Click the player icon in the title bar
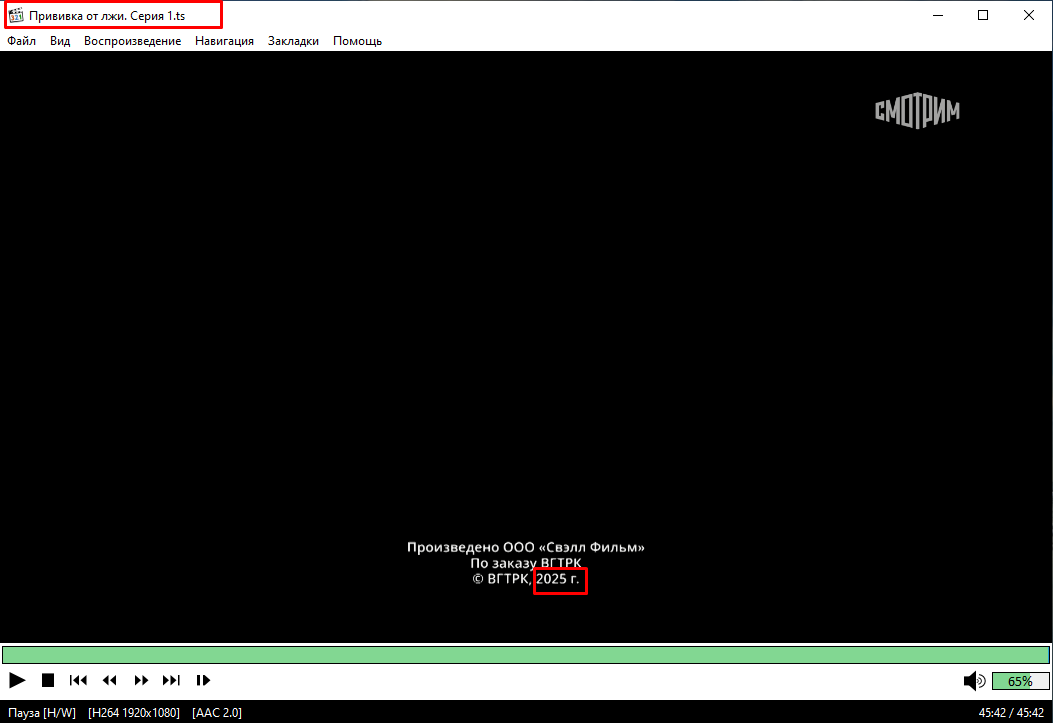The image size is (1053, 723). point(15,16)
